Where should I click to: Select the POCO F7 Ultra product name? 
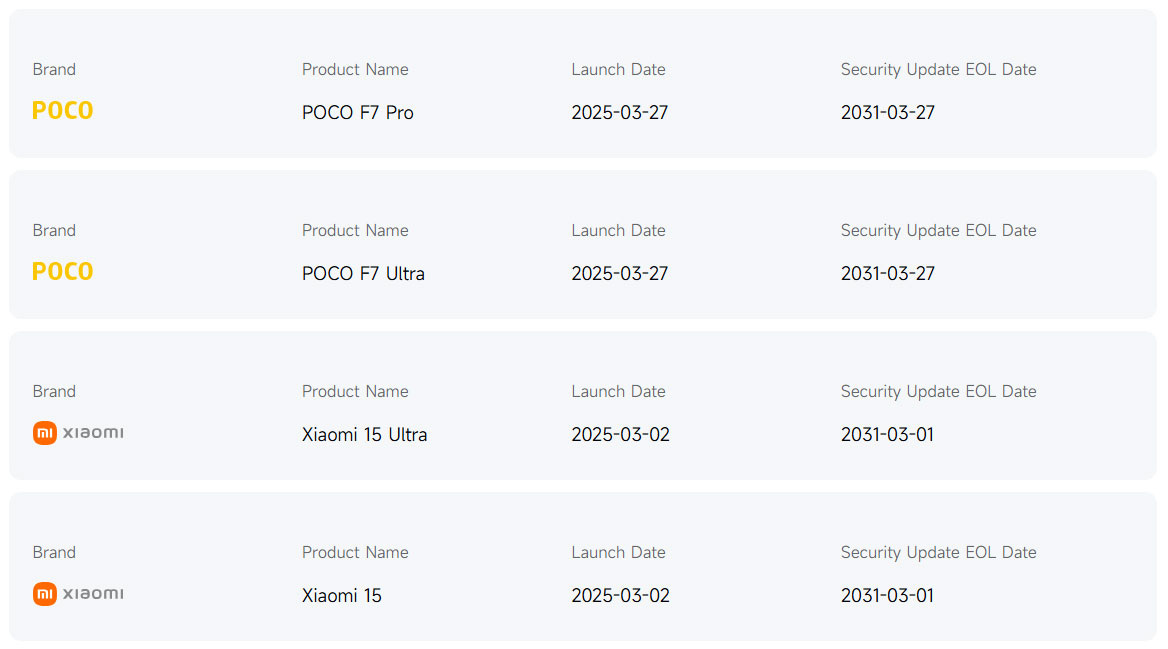[x=363, y=274]
